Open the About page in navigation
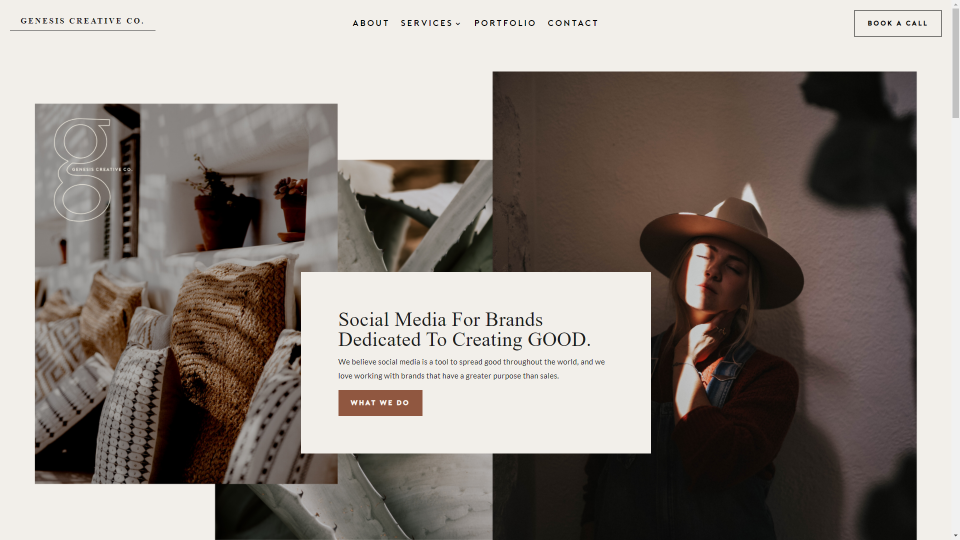The height and width of the screenshot is (540, 960). [x=370, y=23]
